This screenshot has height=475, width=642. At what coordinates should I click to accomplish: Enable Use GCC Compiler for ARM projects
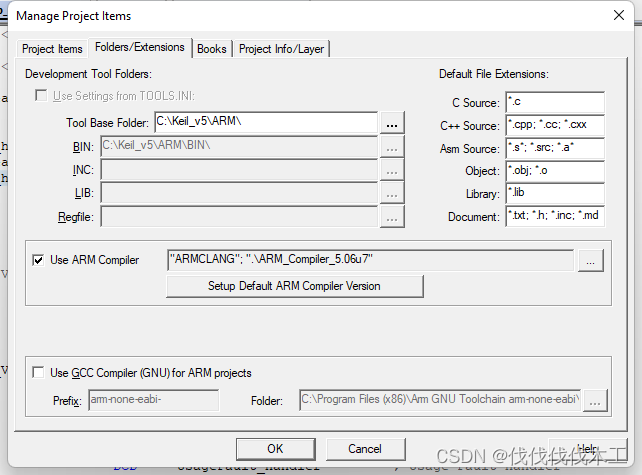pos(38,373)
